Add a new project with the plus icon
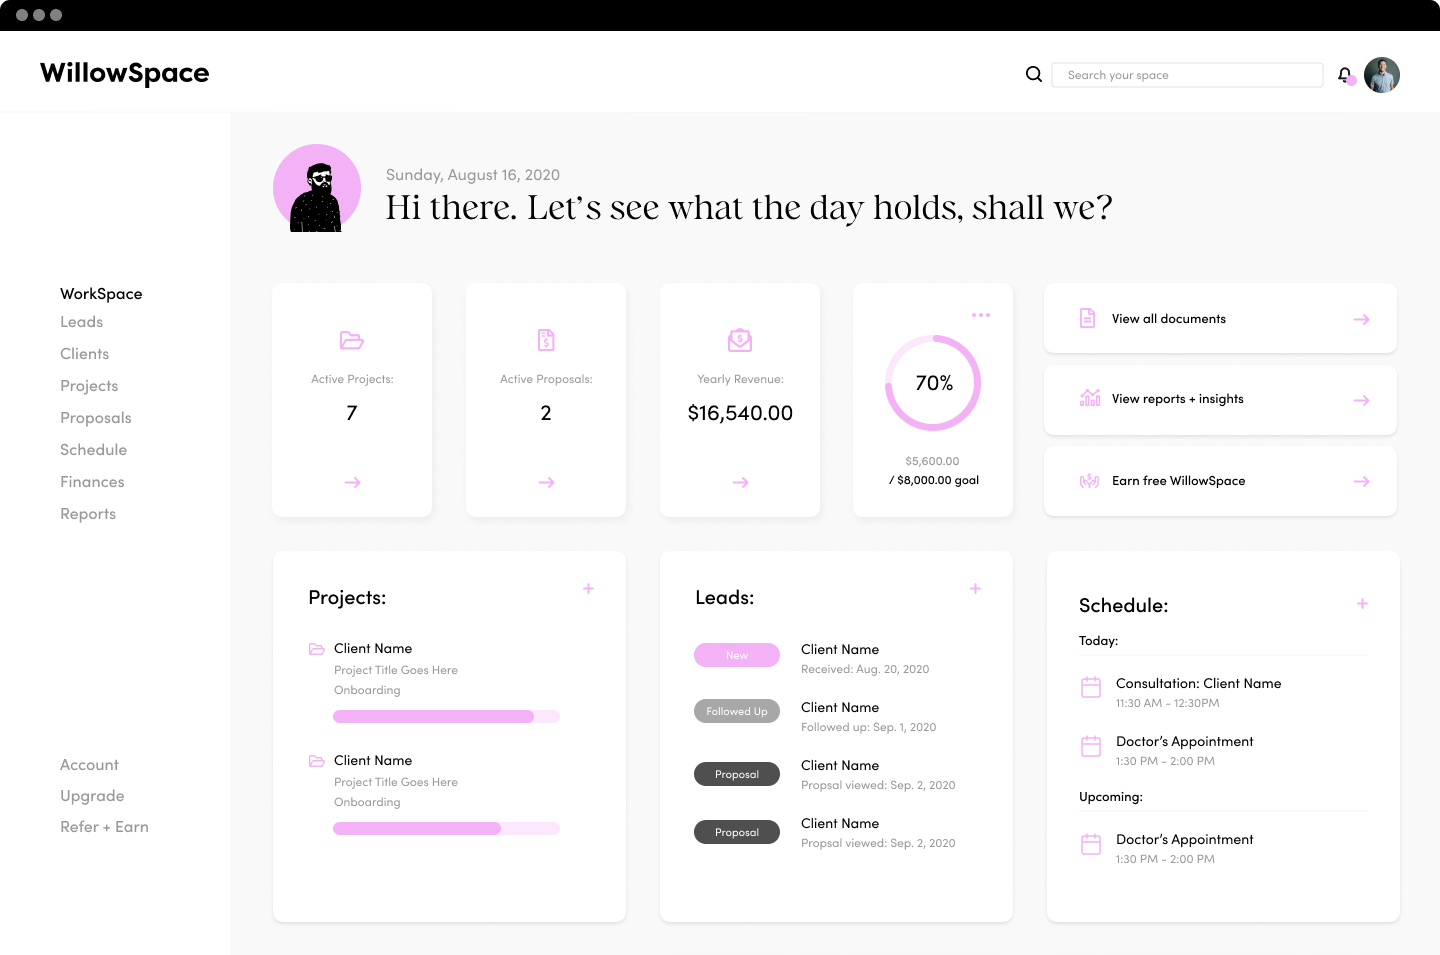 588,589
